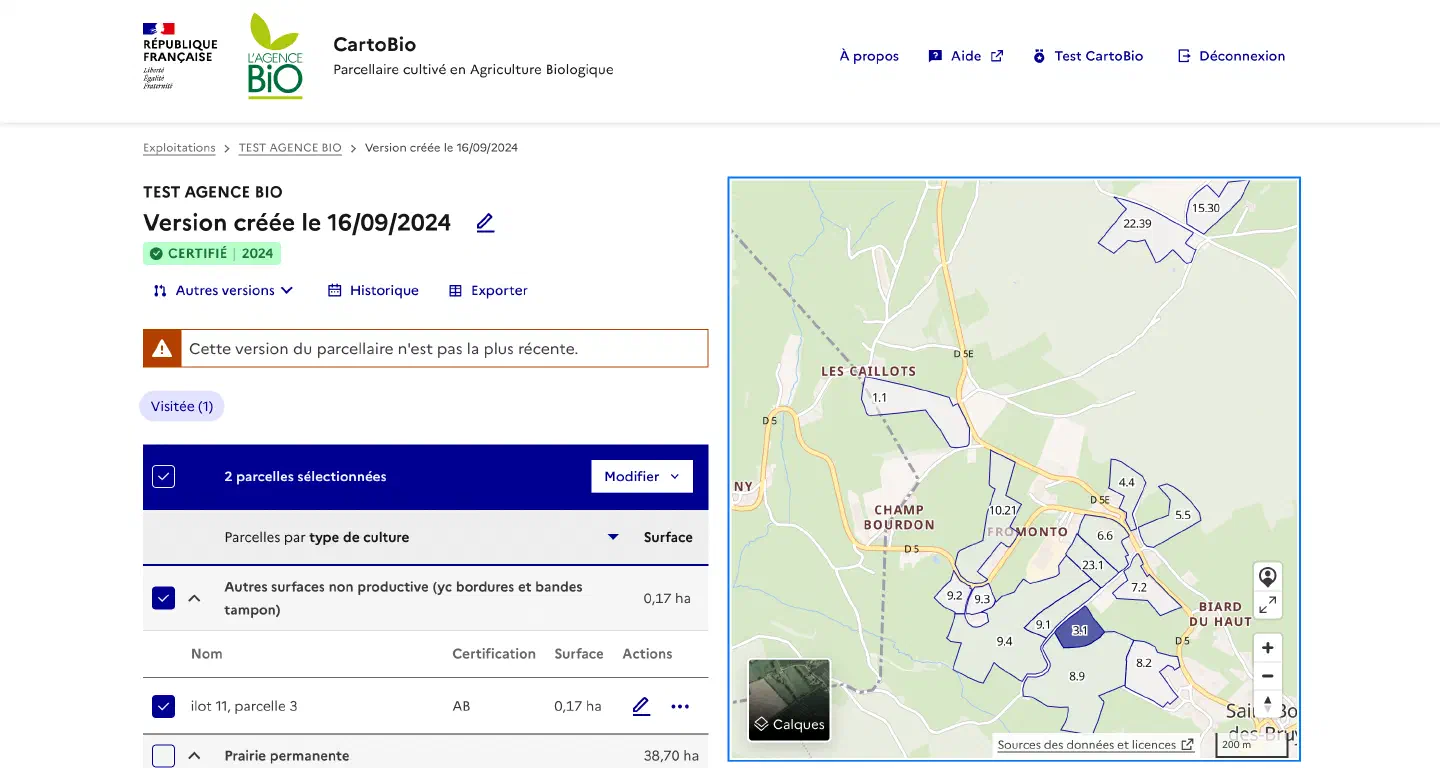Go to Test CartoBio
Viewport: 1440px width, 768px height.
tap(1088, 56)
